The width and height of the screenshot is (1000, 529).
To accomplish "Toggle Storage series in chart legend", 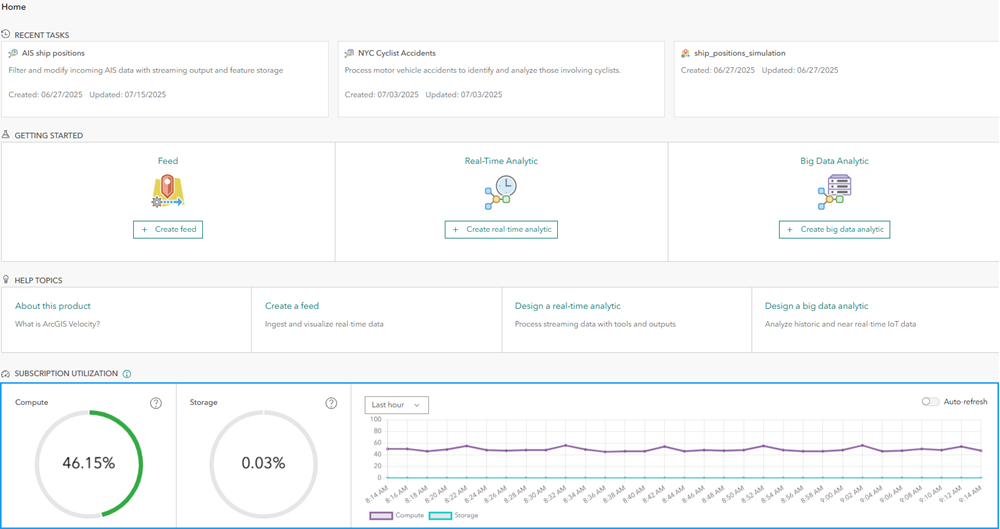I will (453, 515).
